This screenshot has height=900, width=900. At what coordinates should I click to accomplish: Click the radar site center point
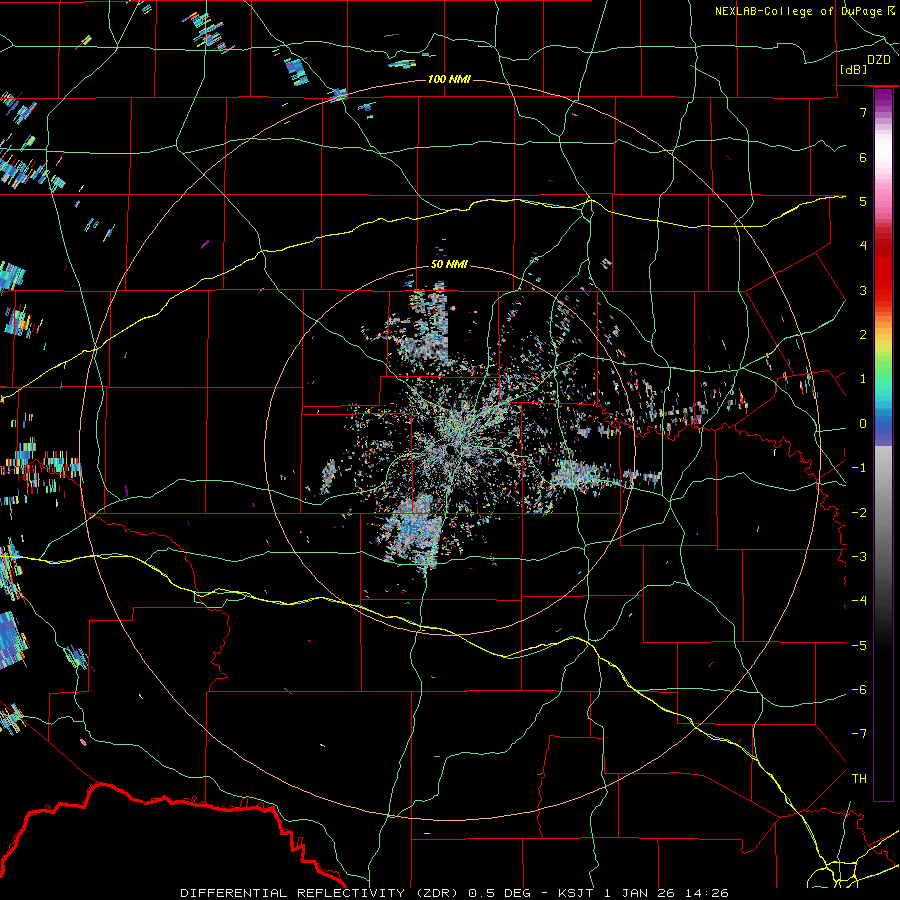pyautogui.click(x=451, y=451)
